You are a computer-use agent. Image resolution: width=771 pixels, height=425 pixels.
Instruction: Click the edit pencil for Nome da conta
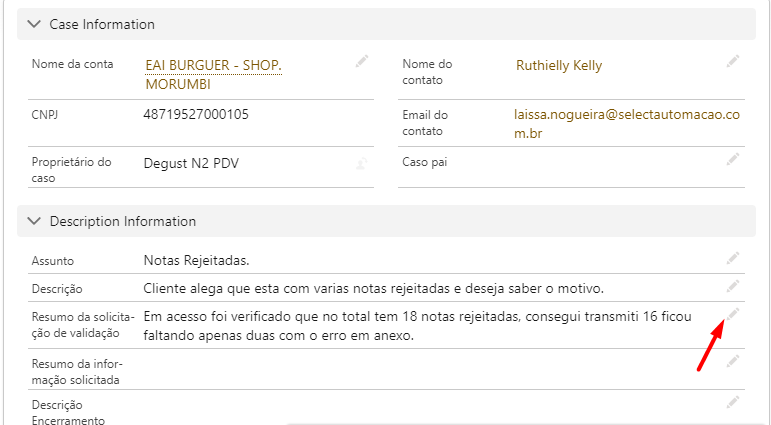pyautogui.click(x=362, y=62)
